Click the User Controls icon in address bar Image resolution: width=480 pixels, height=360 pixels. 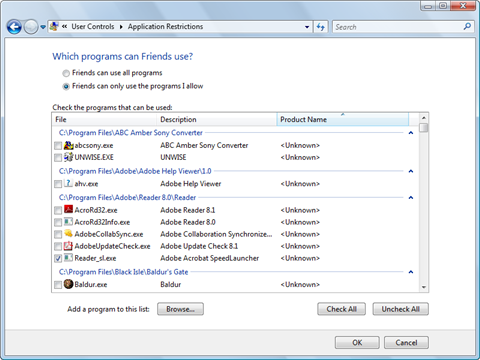[54, 26]
